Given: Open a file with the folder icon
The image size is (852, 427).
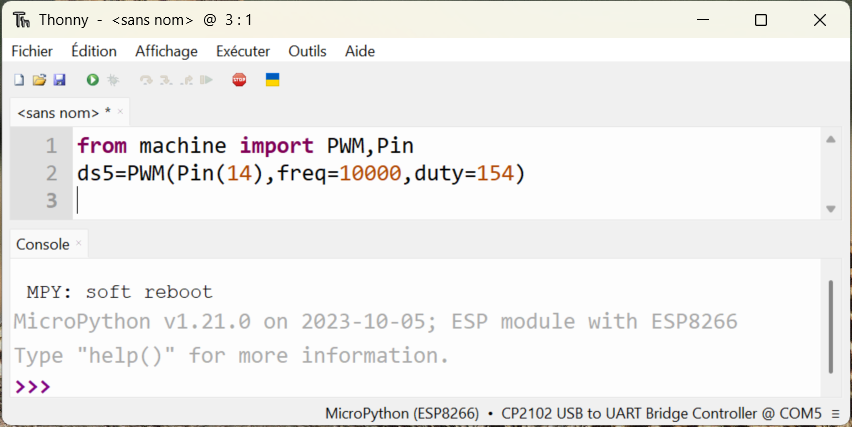Looking at the screenshot, I should [x=39, y=80].
